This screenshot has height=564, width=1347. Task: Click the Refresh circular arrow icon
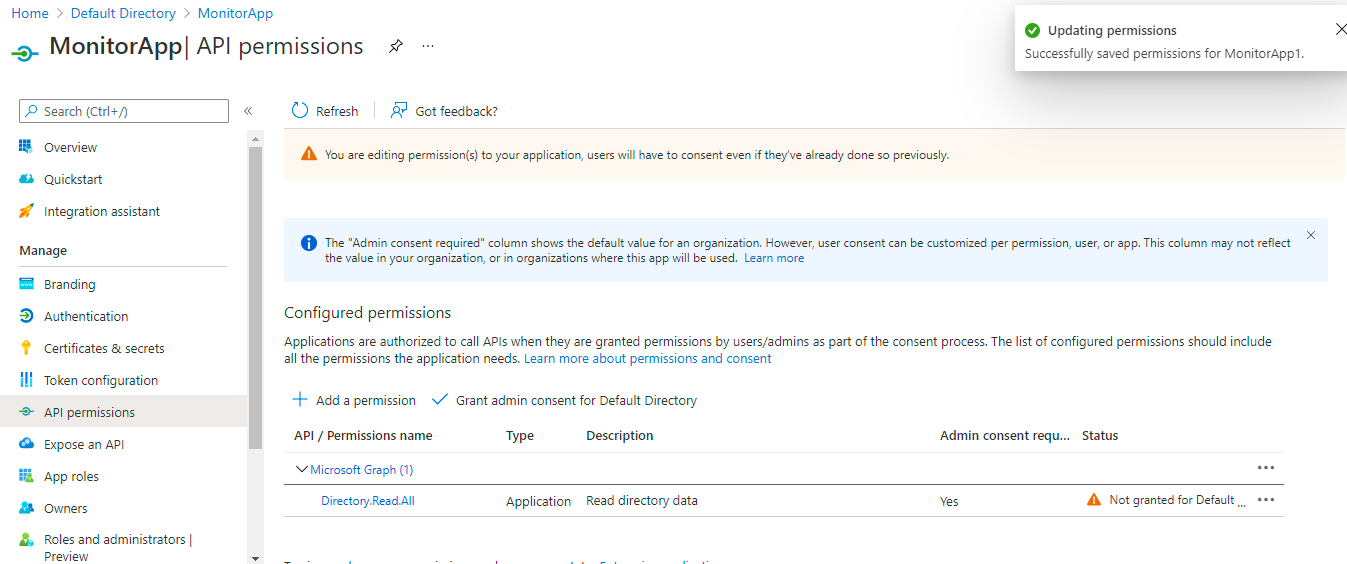point(300,110)
